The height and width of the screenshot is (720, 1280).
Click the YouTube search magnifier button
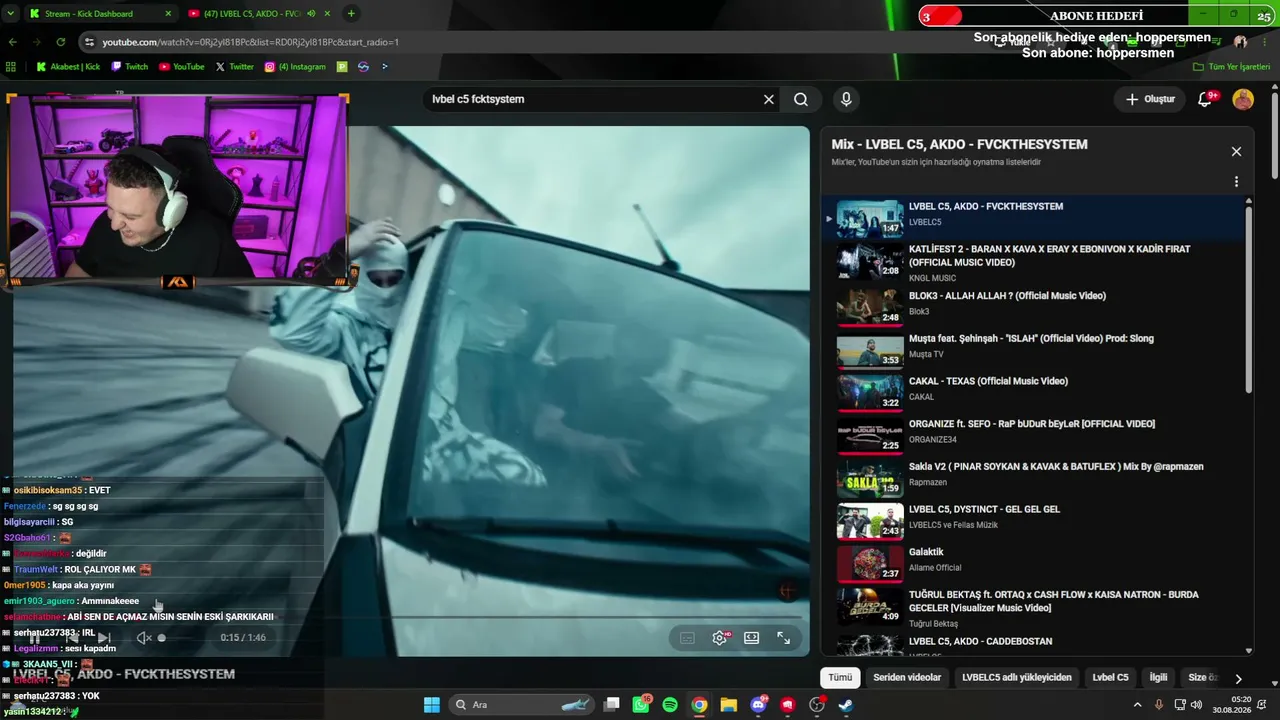801,99
